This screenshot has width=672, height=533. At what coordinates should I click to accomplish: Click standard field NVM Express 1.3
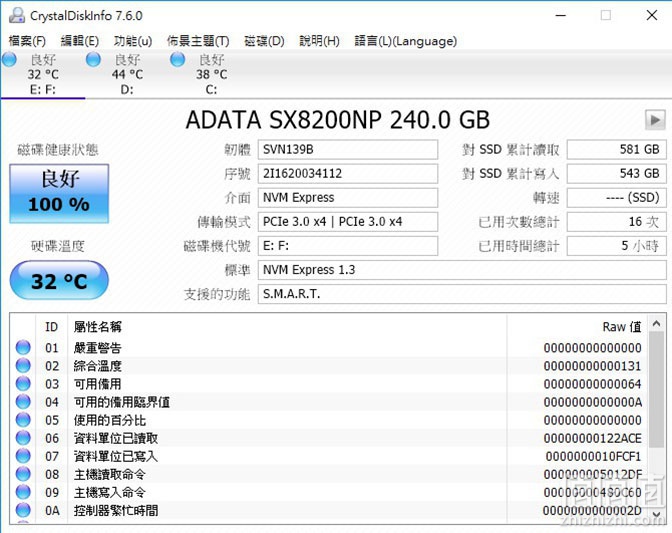click(x=462, y=270)
